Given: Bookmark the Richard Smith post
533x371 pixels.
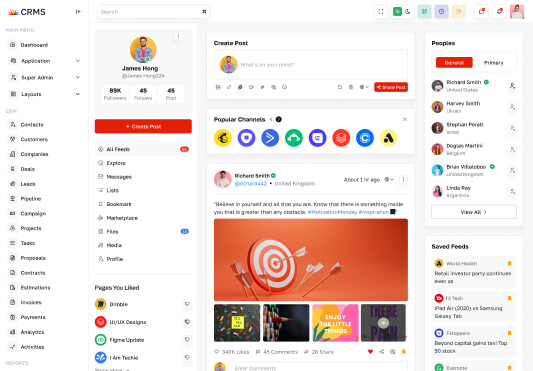Looking at the screenshot, I should (403, 352).
